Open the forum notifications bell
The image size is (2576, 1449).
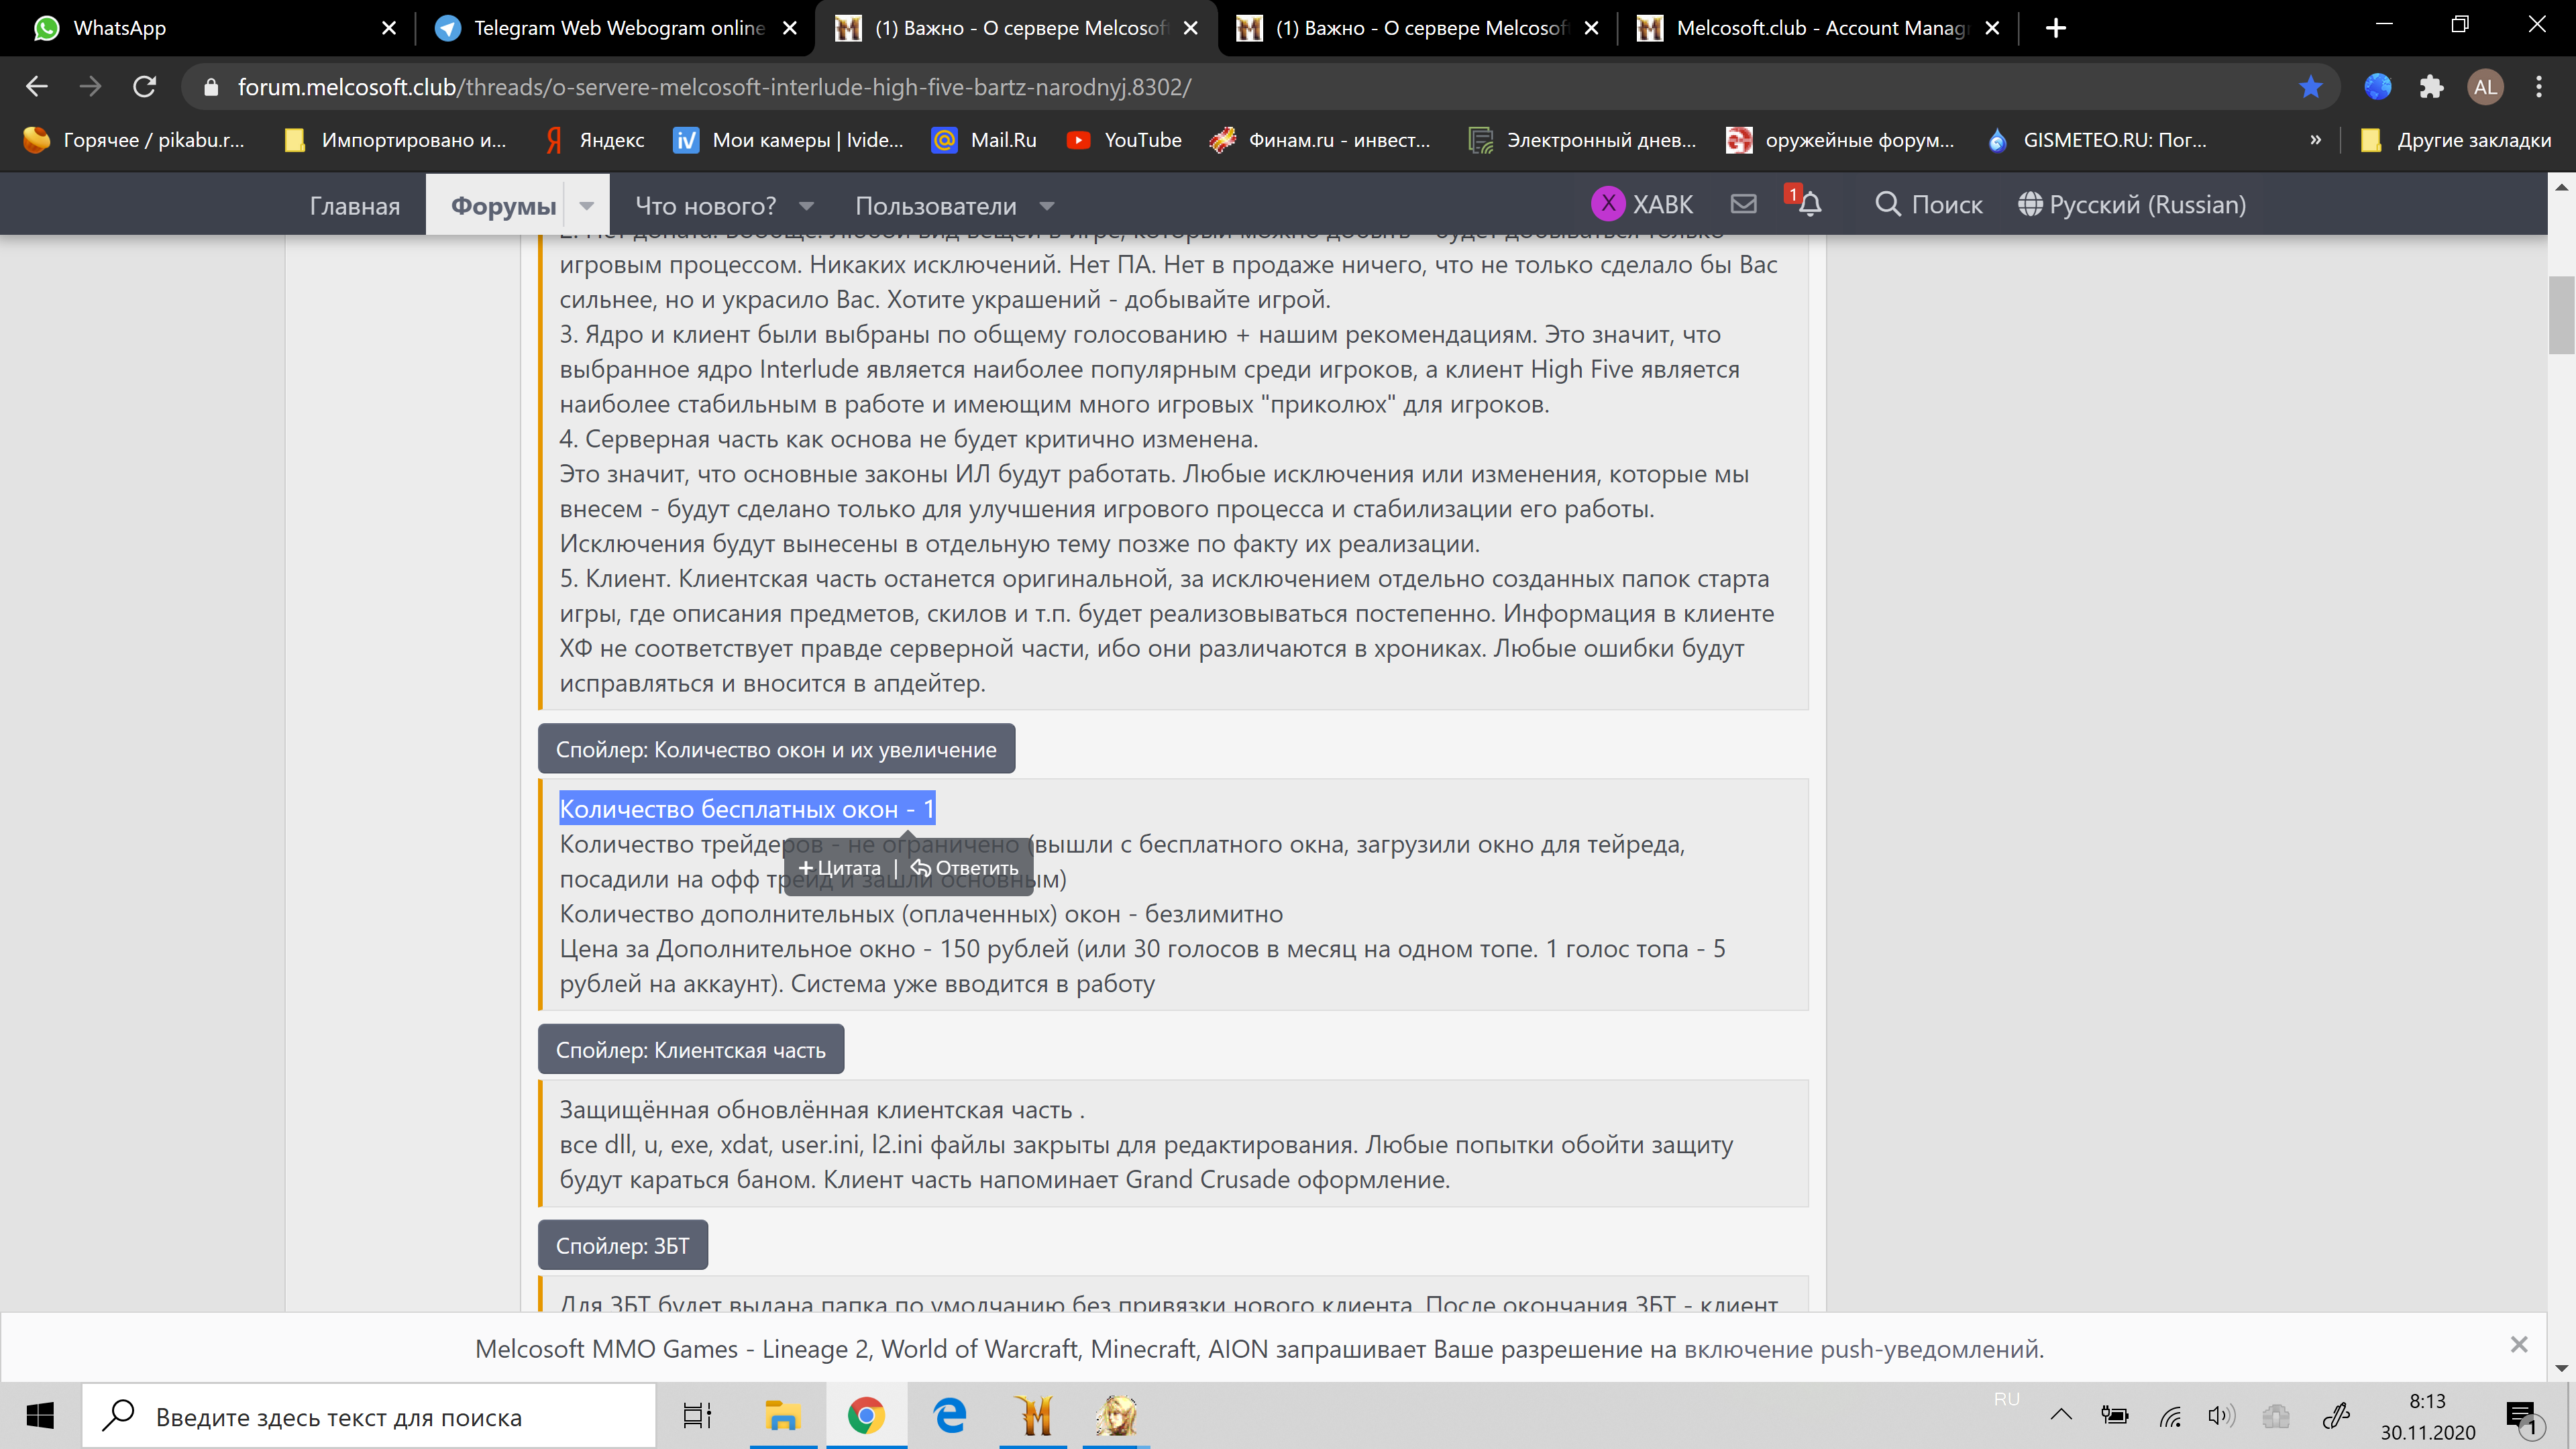[1809, 204]
